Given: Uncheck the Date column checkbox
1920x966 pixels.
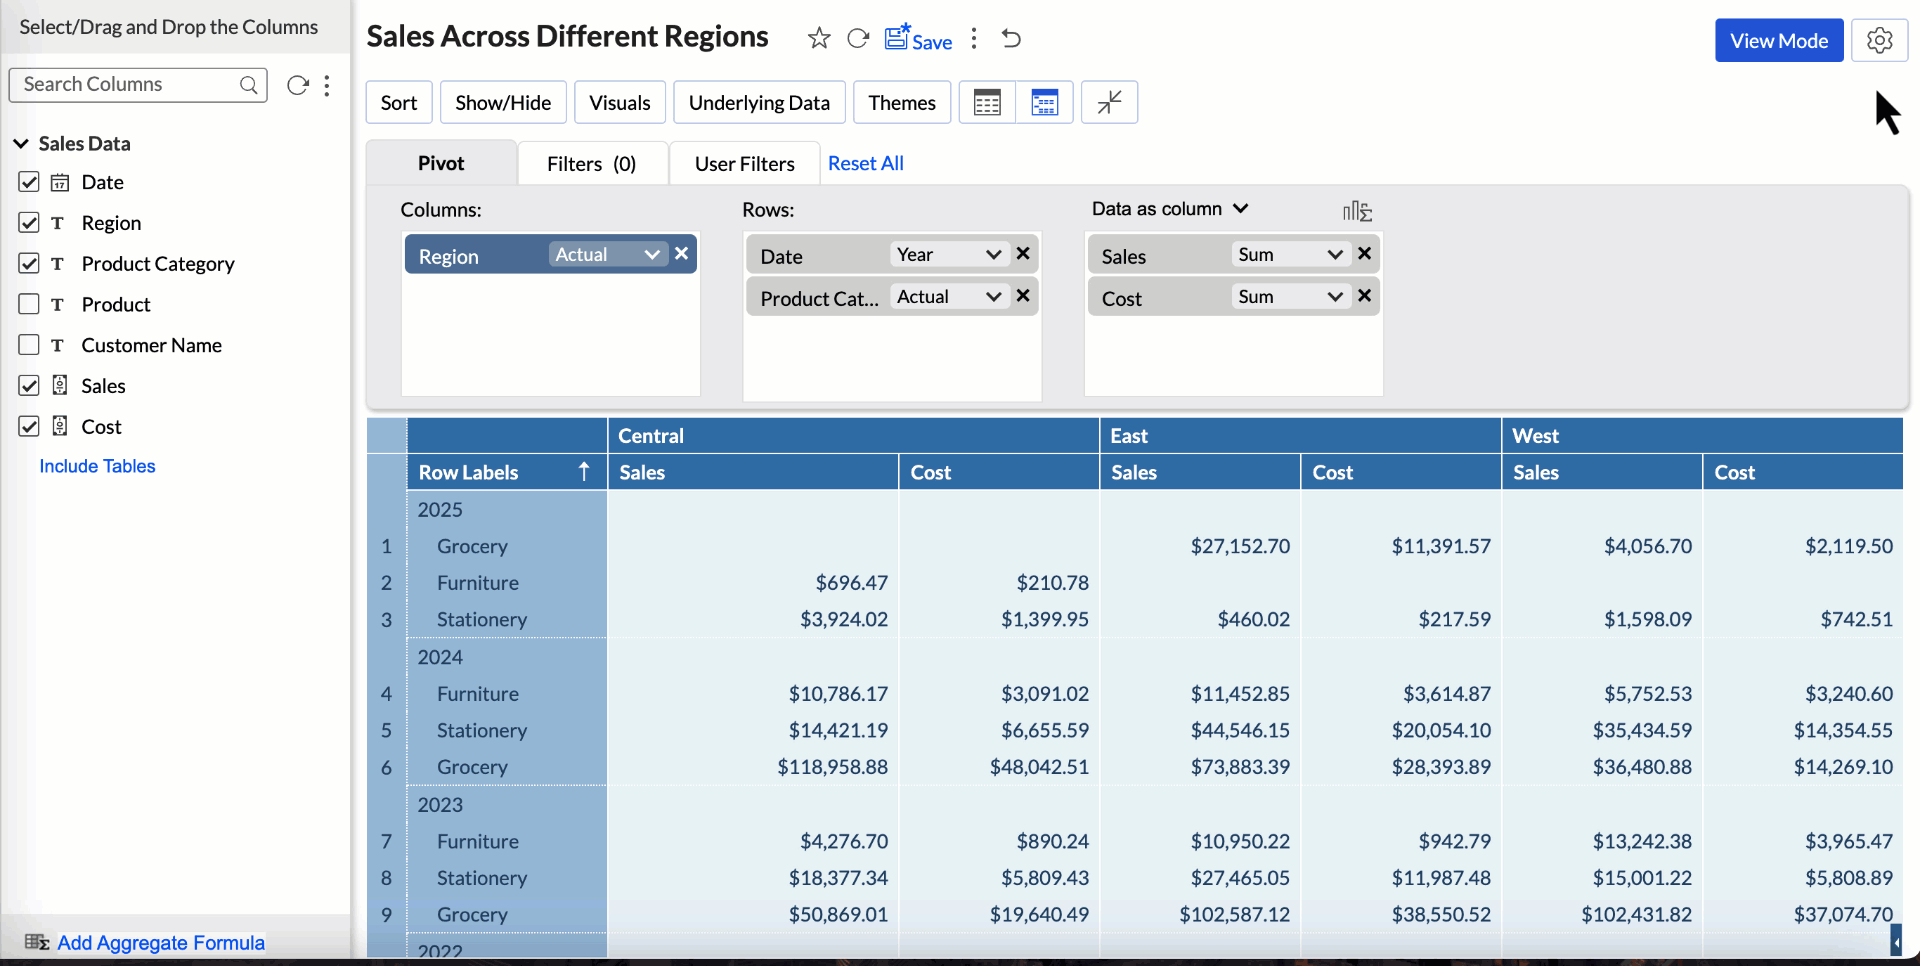Looking at the screenshot, I should pos(29,182).
